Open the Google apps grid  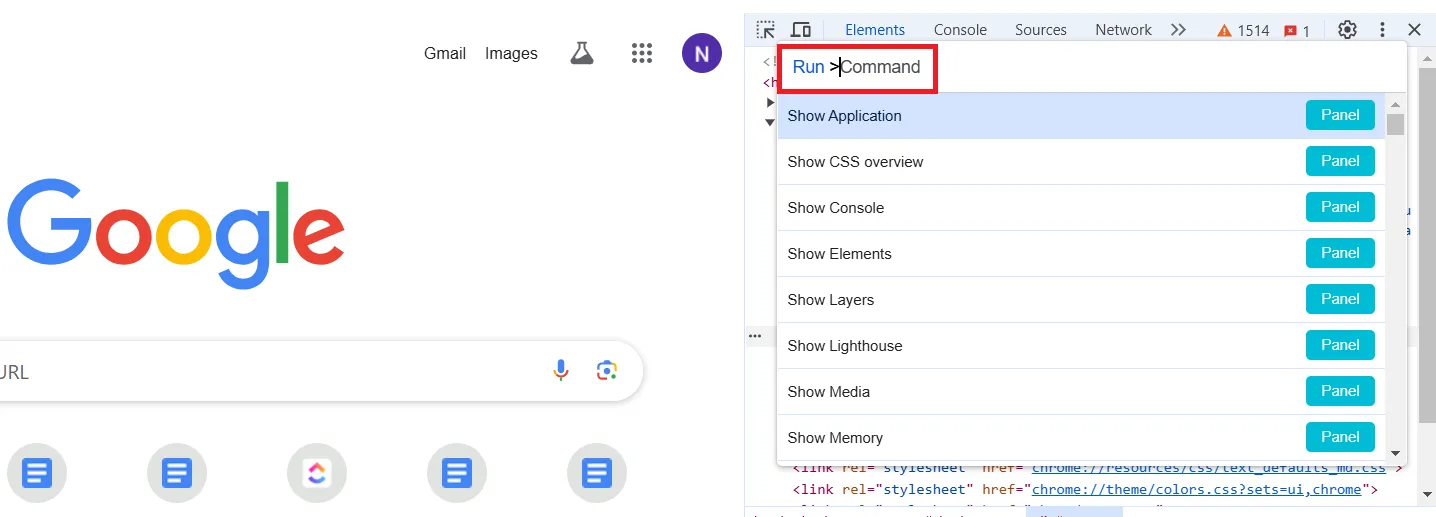tap(642, 53)
